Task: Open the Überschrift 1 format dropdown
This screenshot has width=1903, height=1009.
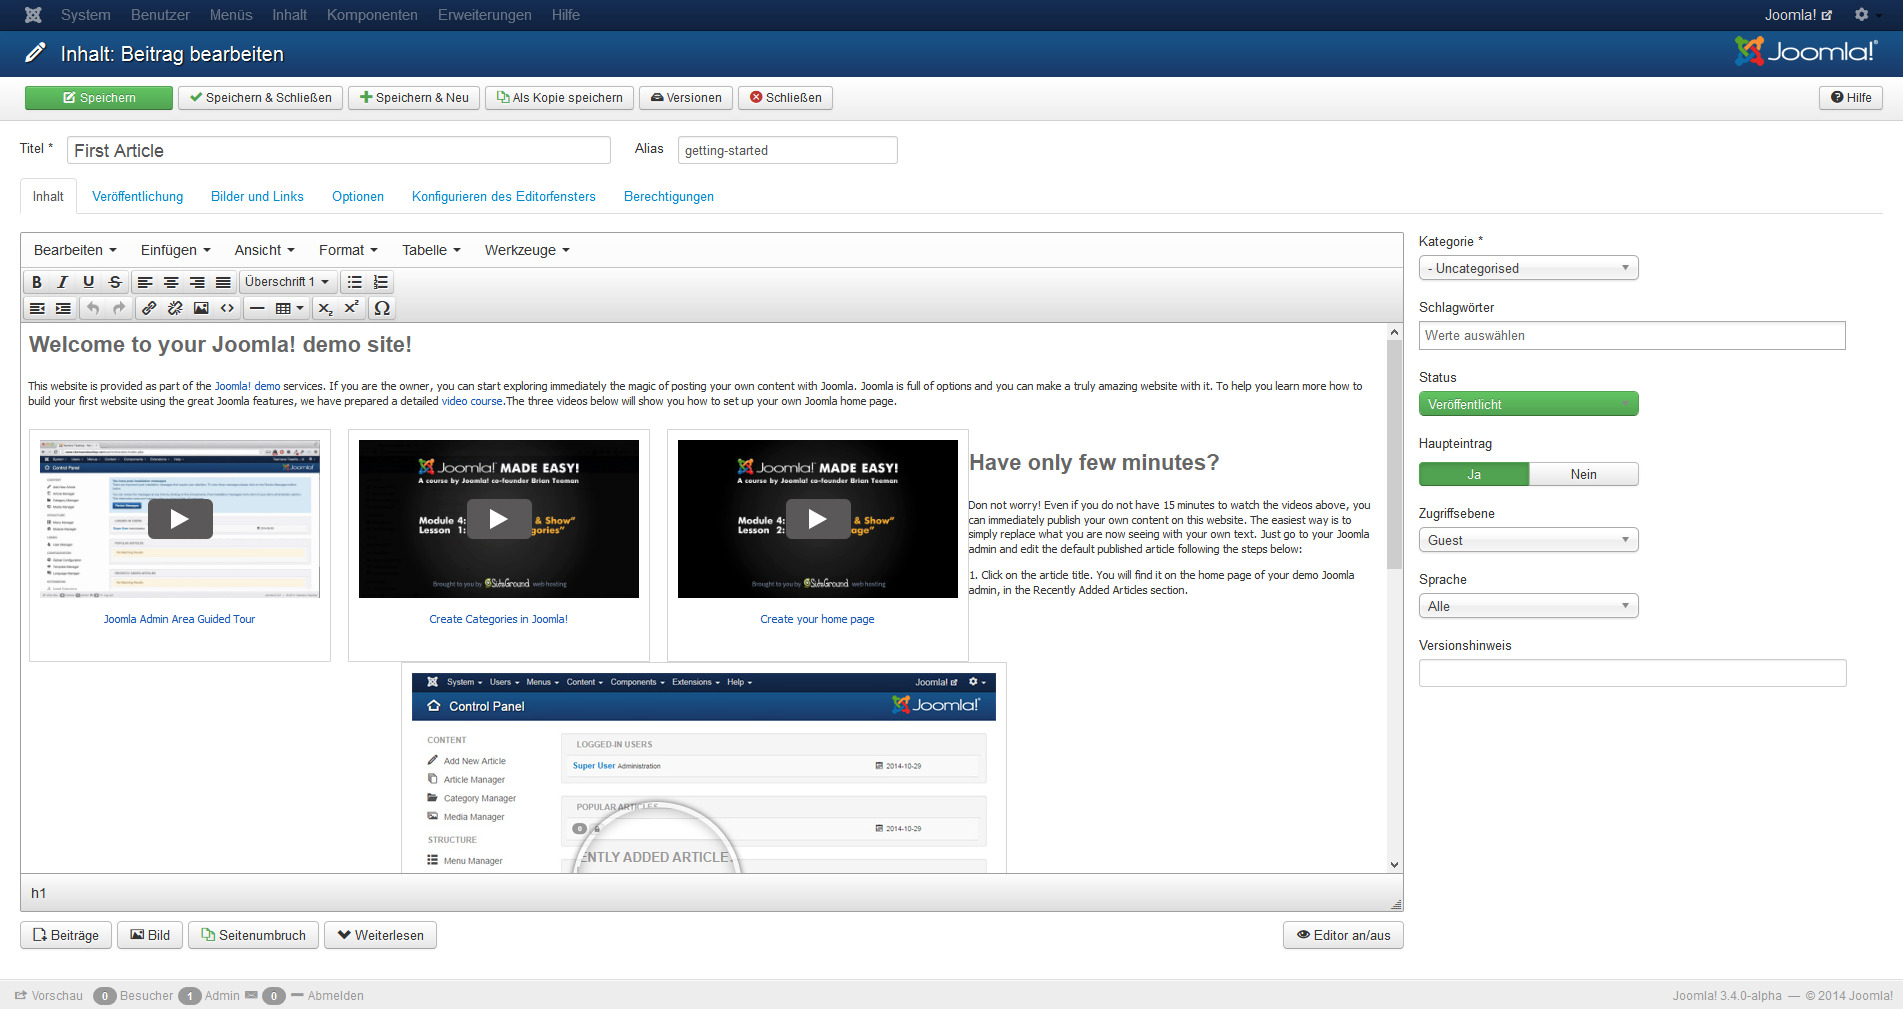Action: (287, 282)
